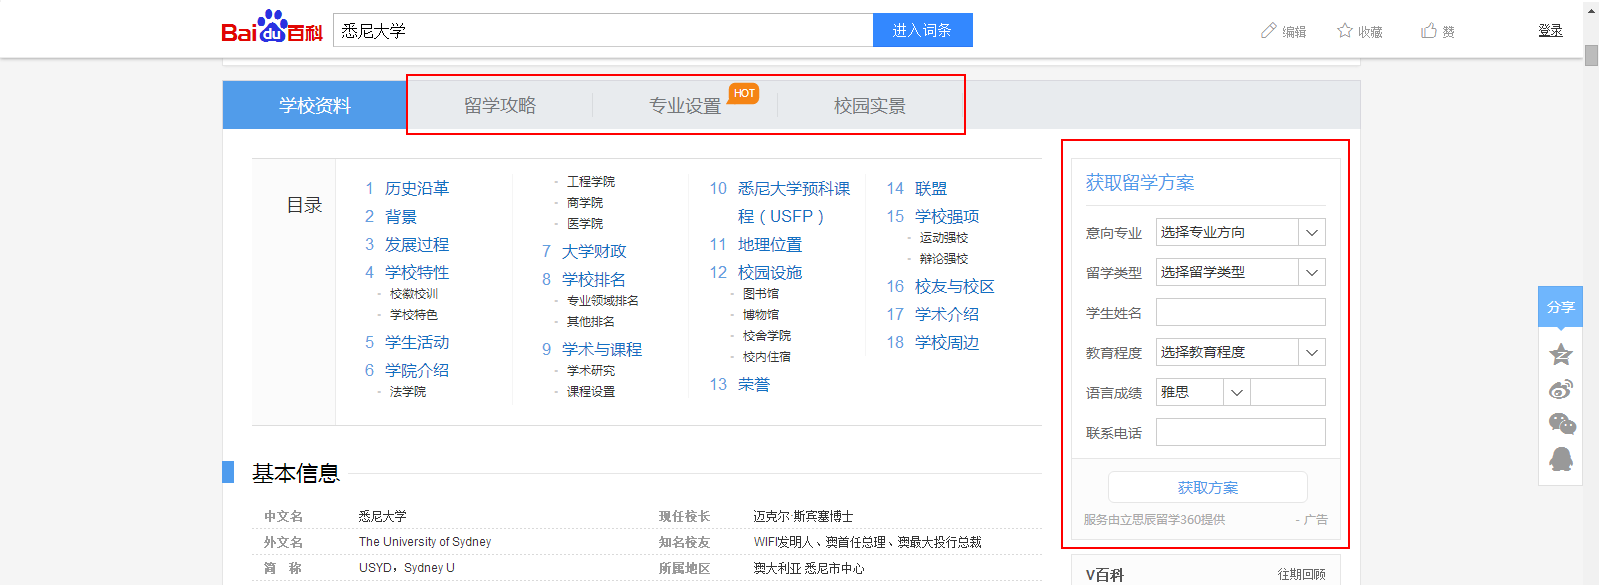1599x585 pixels.
Task: Go to 悉尼大学预科课程 section
Action: pos(794,202)
